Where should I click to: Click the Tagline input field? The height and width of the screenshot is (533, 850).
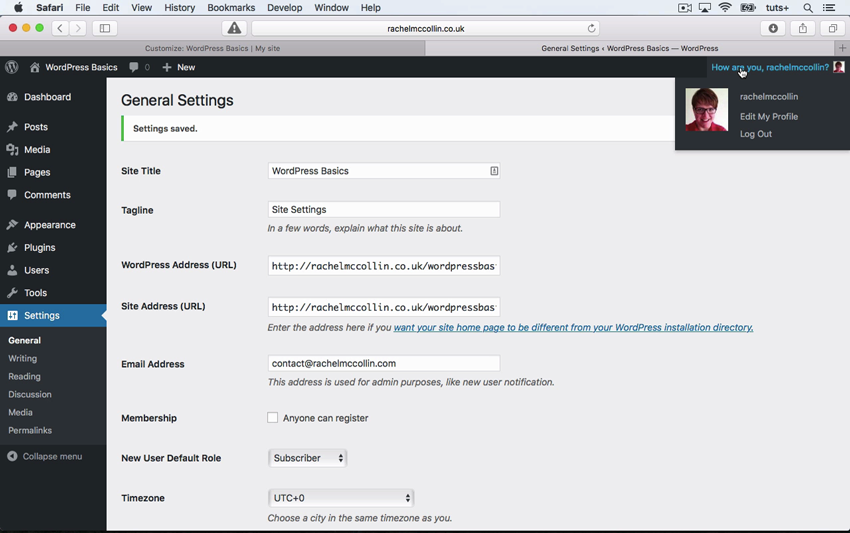(384, 209)
